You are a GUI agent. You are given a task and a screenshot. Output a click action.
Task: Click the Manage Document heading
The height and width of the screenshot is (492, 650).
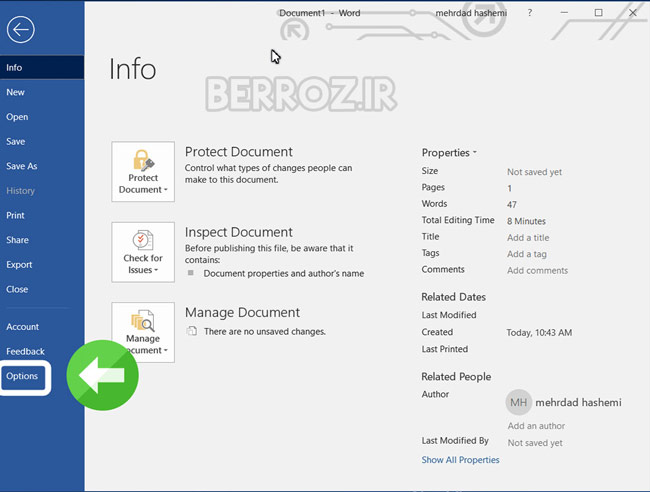(242, 312)
